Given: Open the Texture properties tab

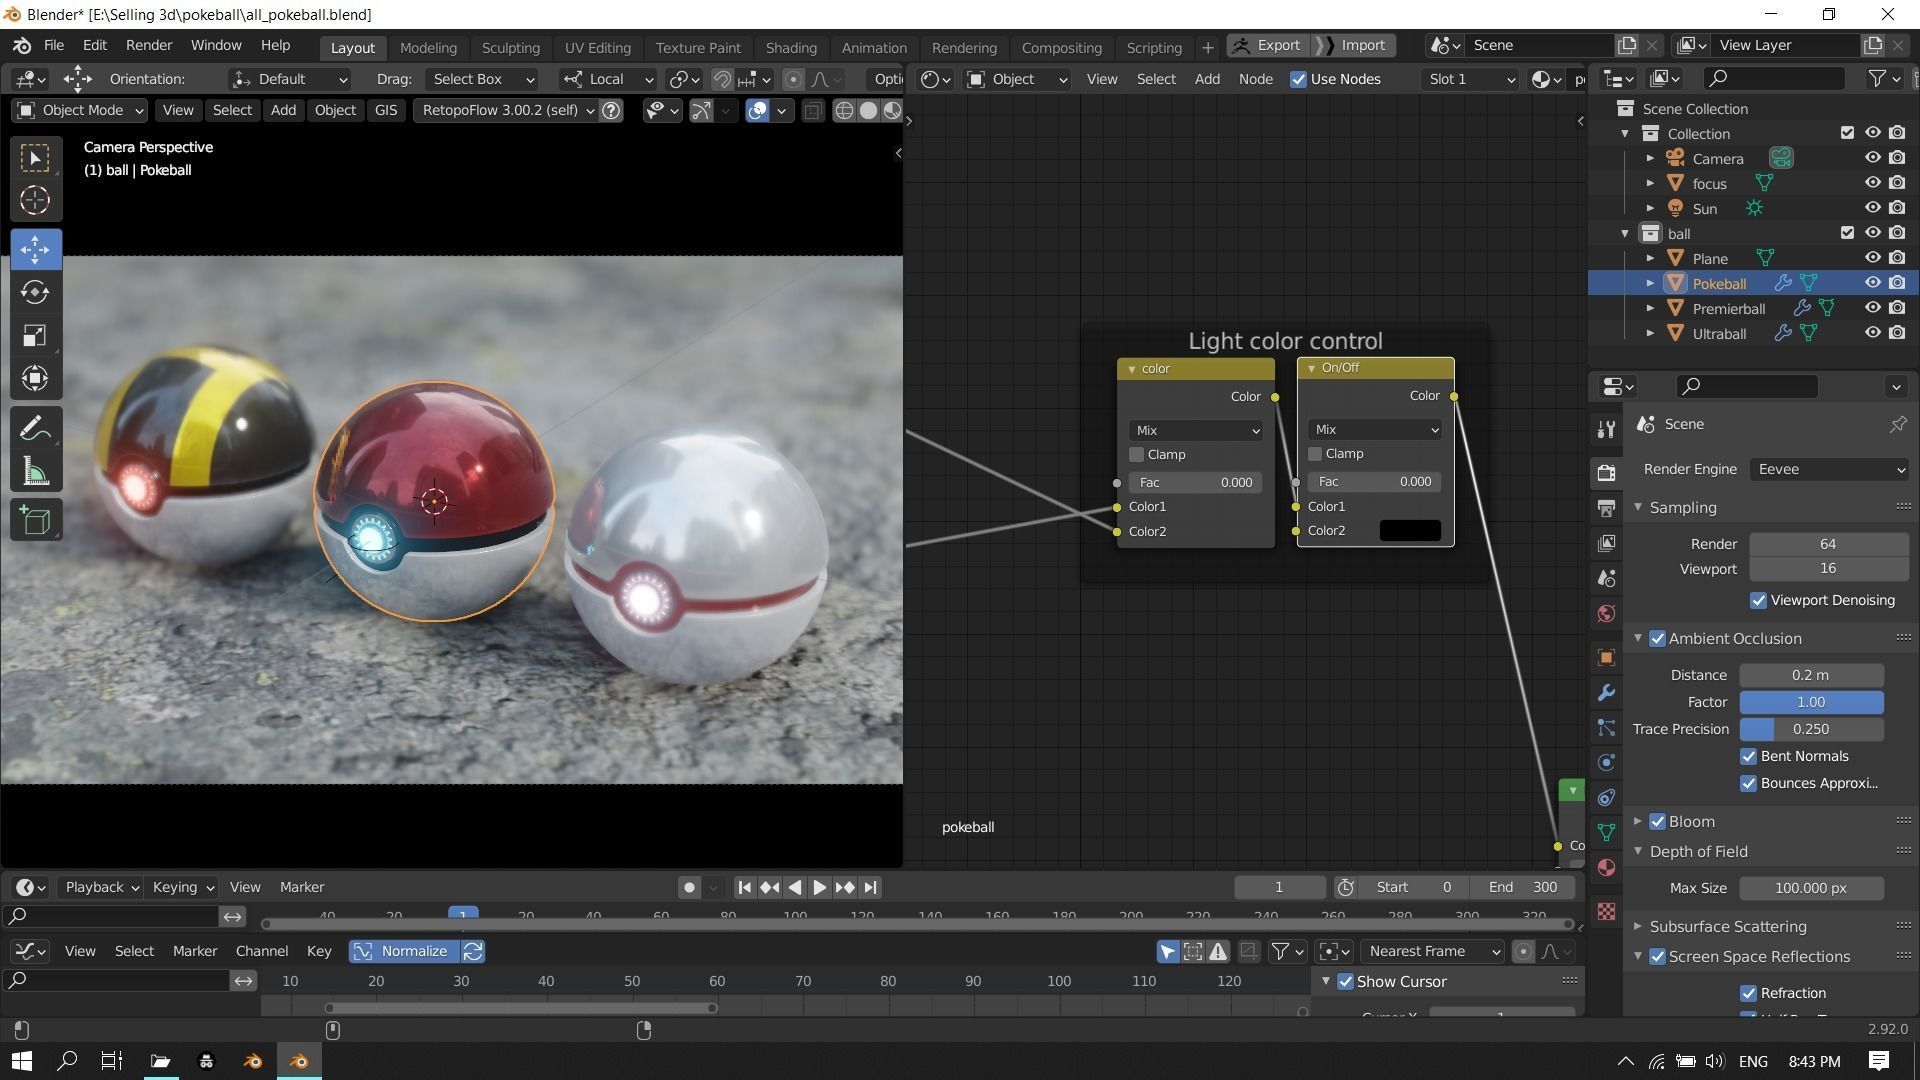Looking at the screenshot, I should click(1606, 911).
